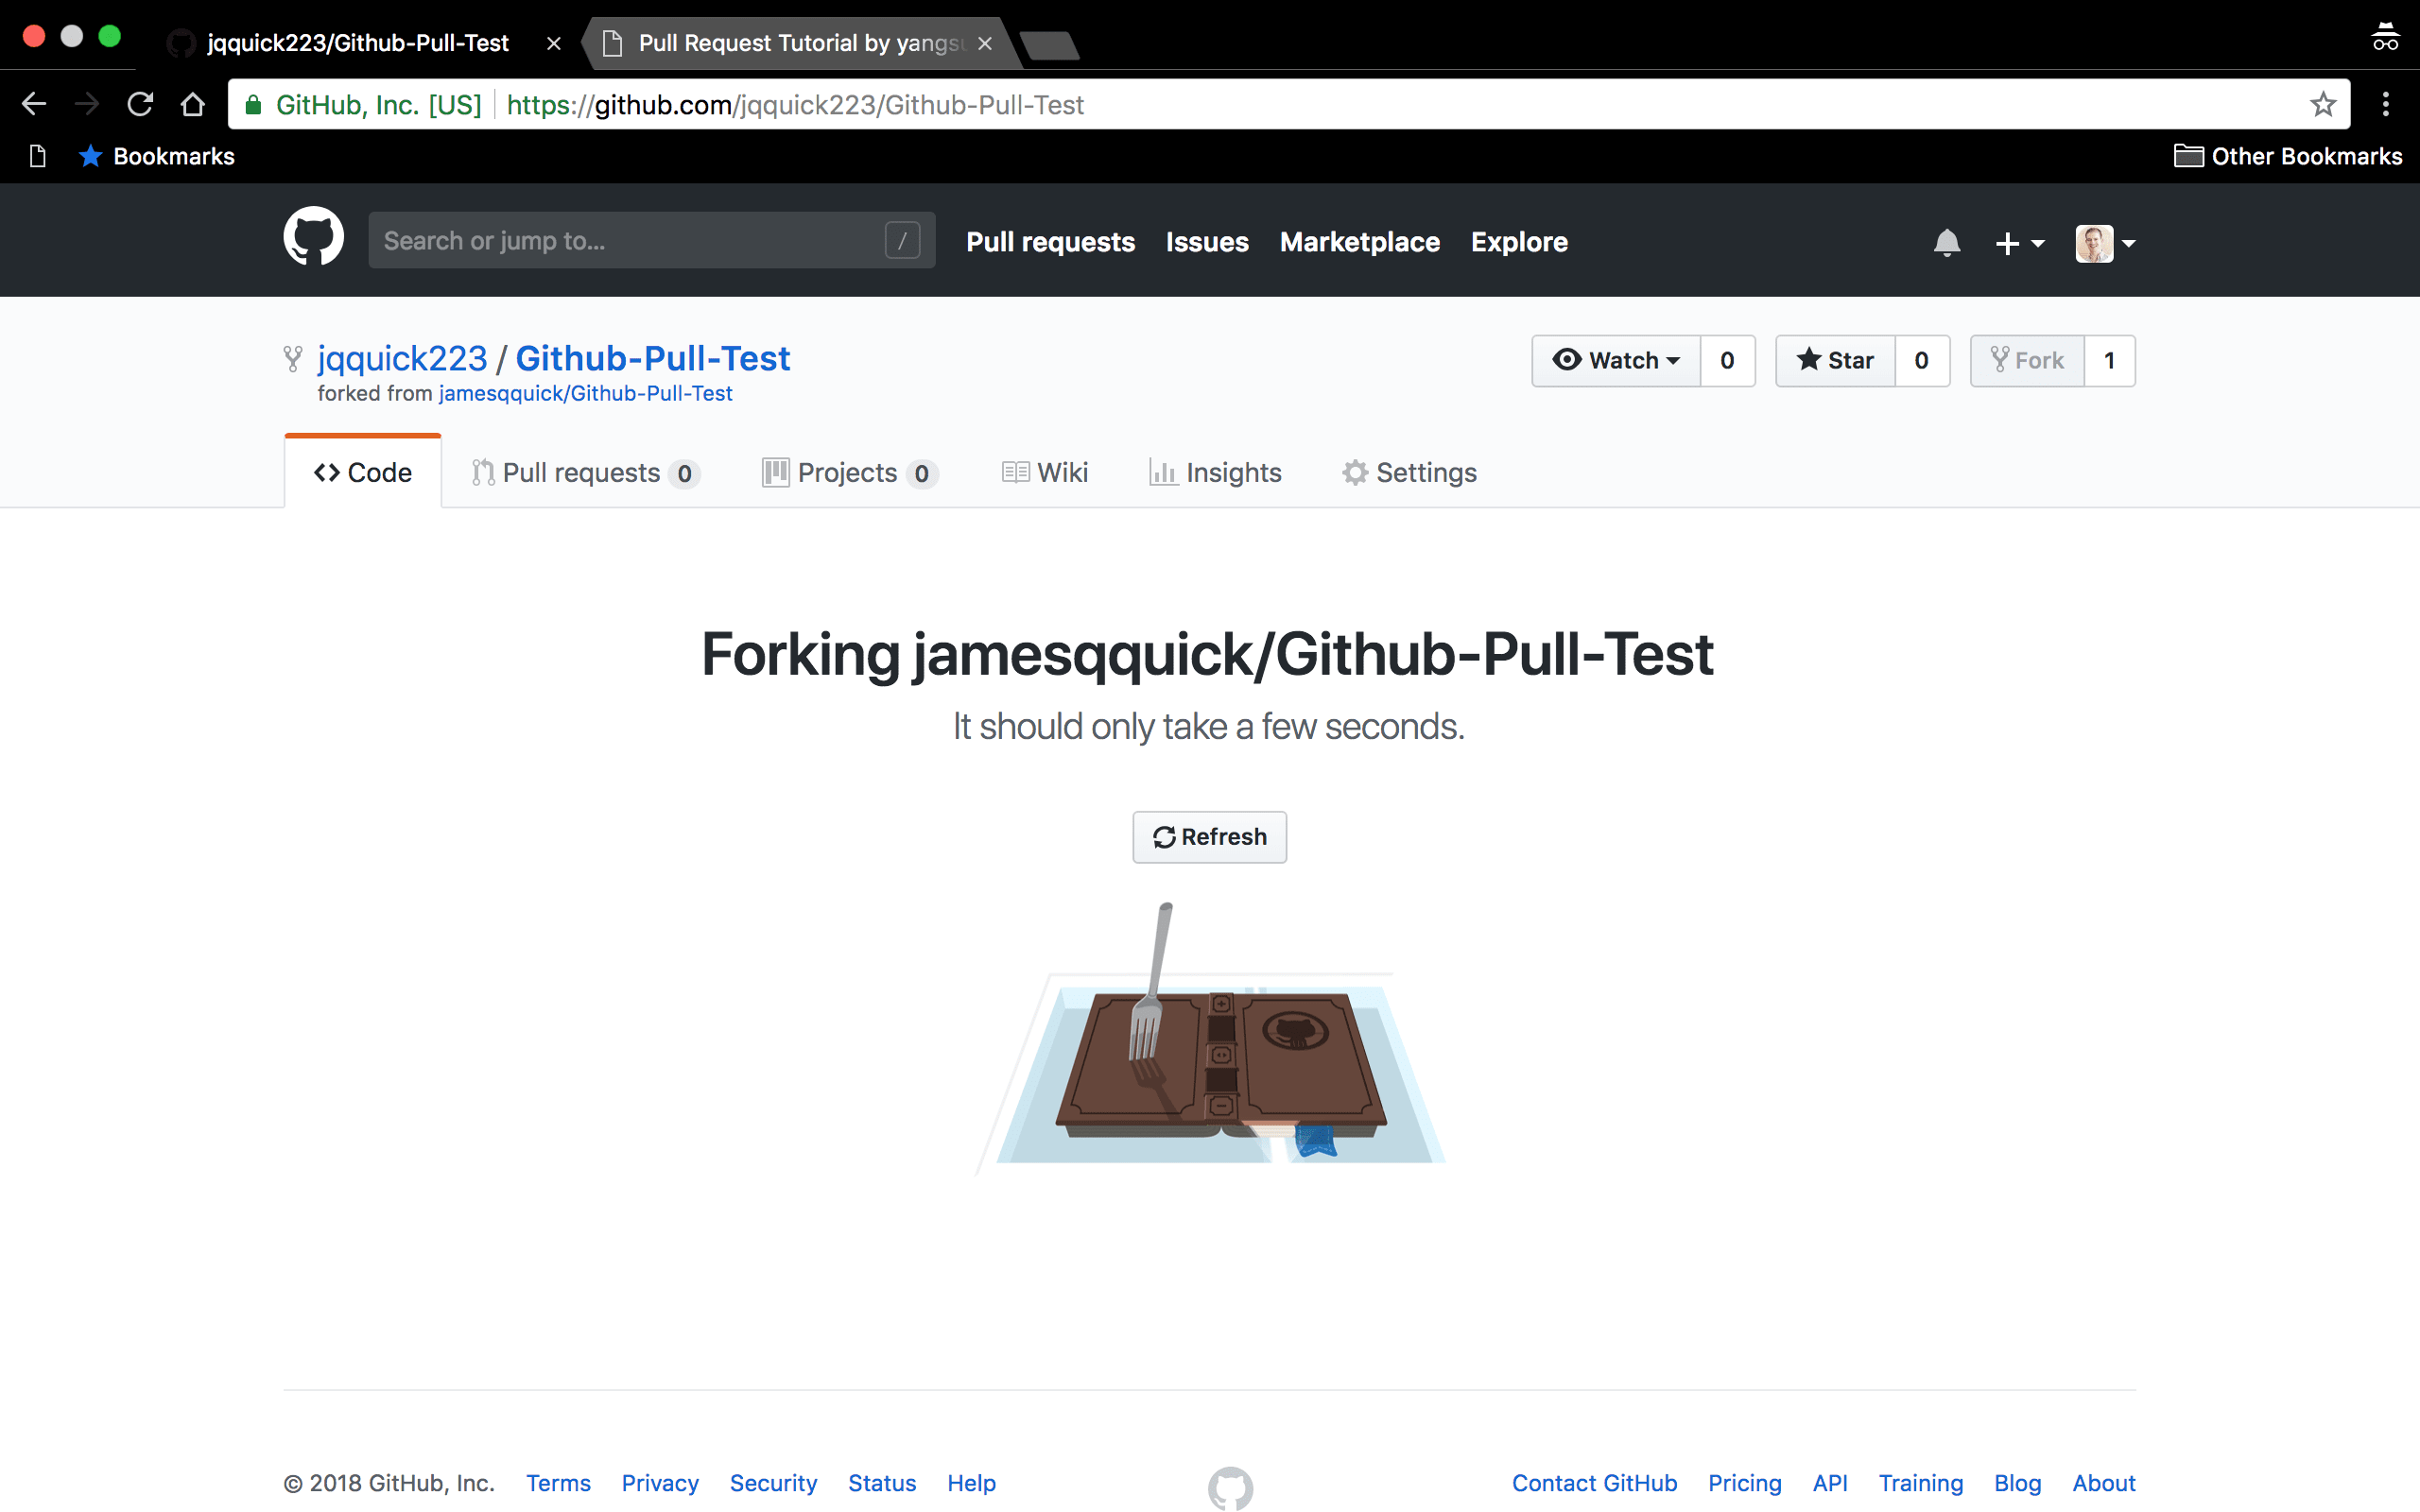
Task: Switch to repository Pull requests tab
Action: click(x=585, y=472)
